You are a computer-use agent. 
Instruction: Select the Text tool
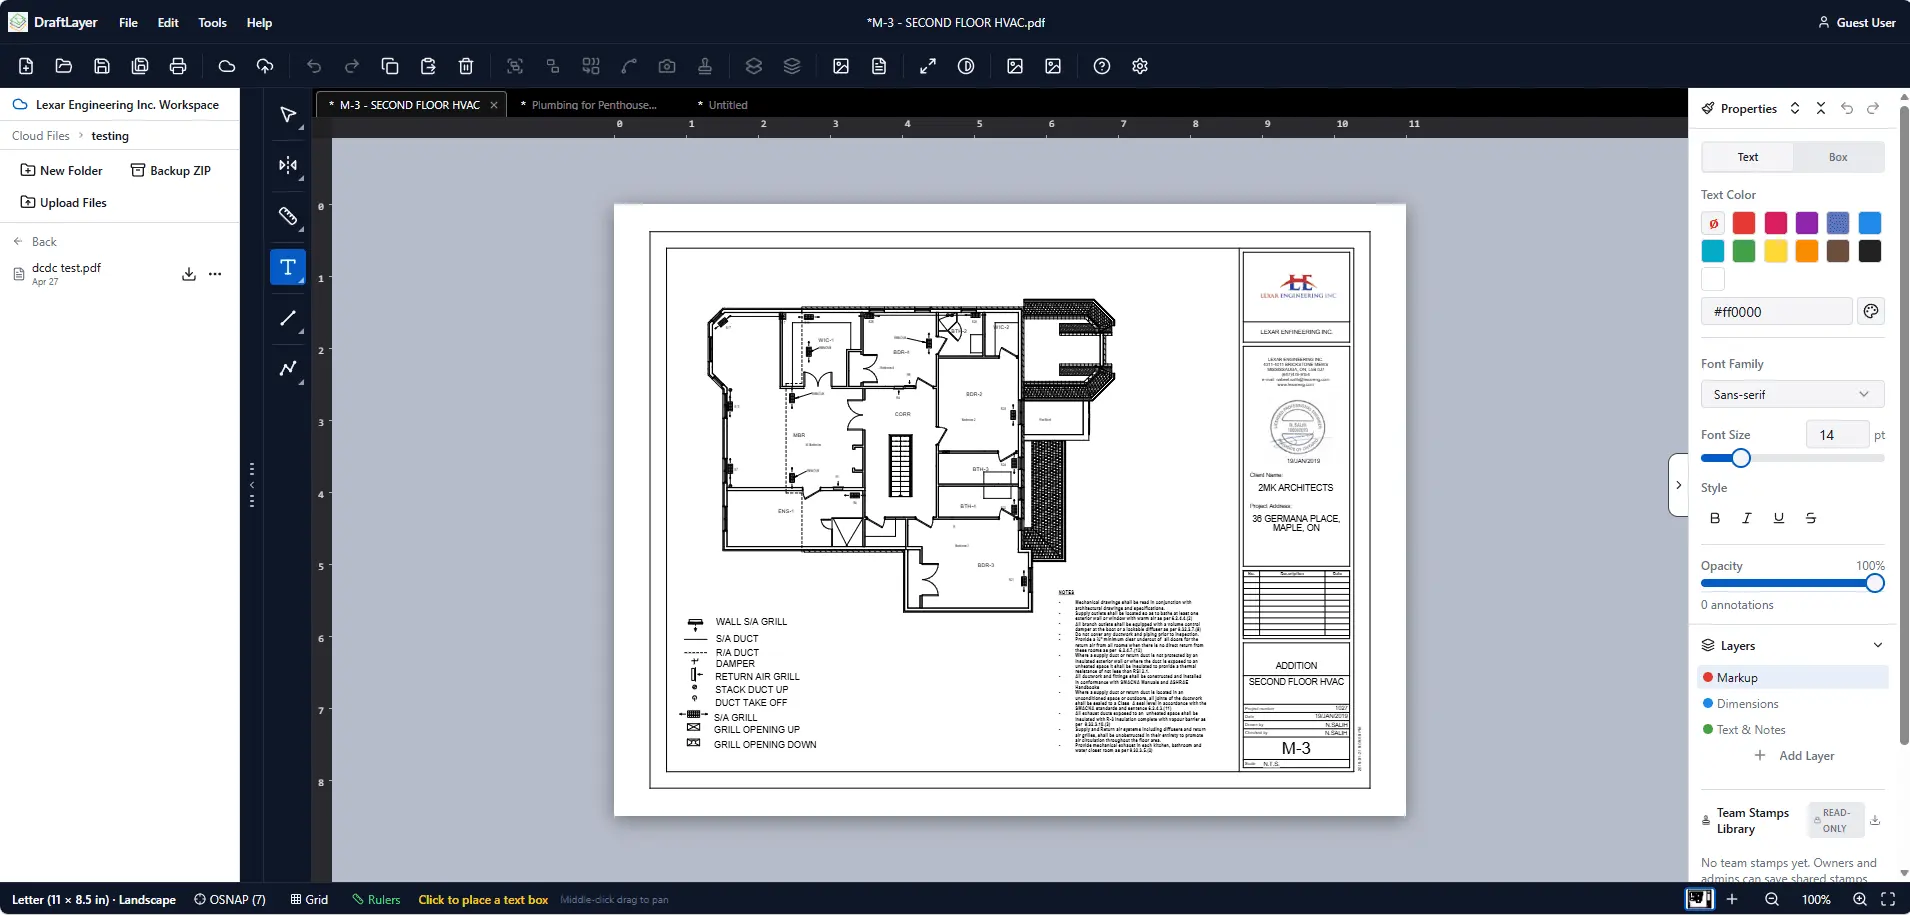pyautogui.click(x=288, y=267)
